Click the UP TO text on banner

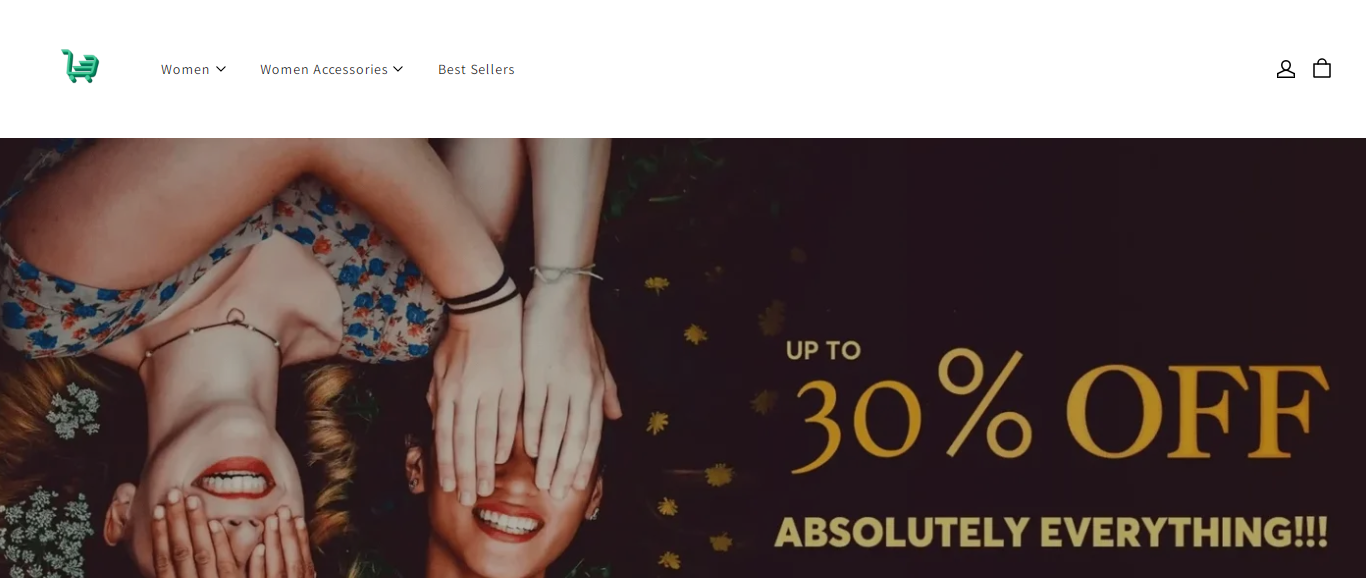[x=823, y=350]
